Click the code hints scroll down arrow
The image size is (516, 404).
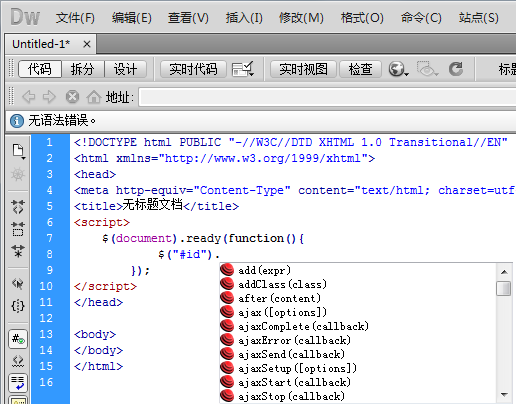(504, 395)
